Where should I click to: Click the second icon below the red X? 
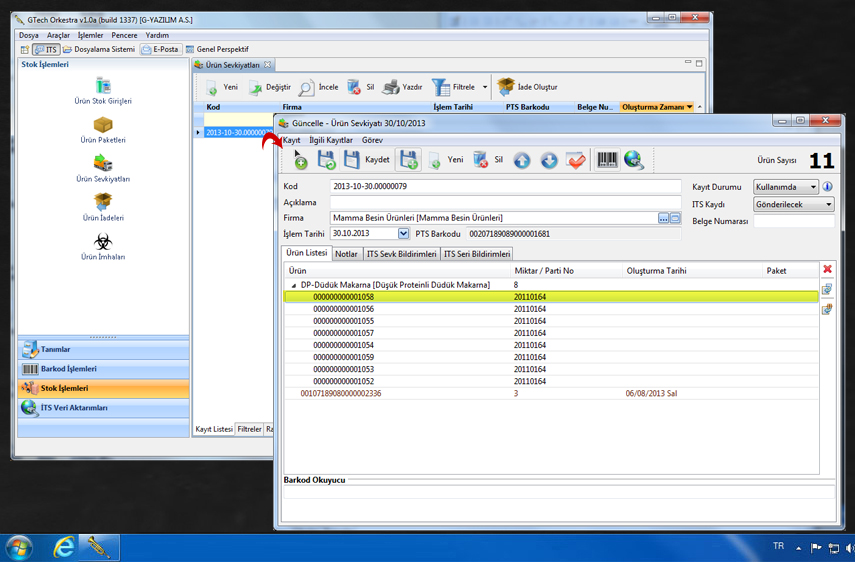tap(827, 310)
